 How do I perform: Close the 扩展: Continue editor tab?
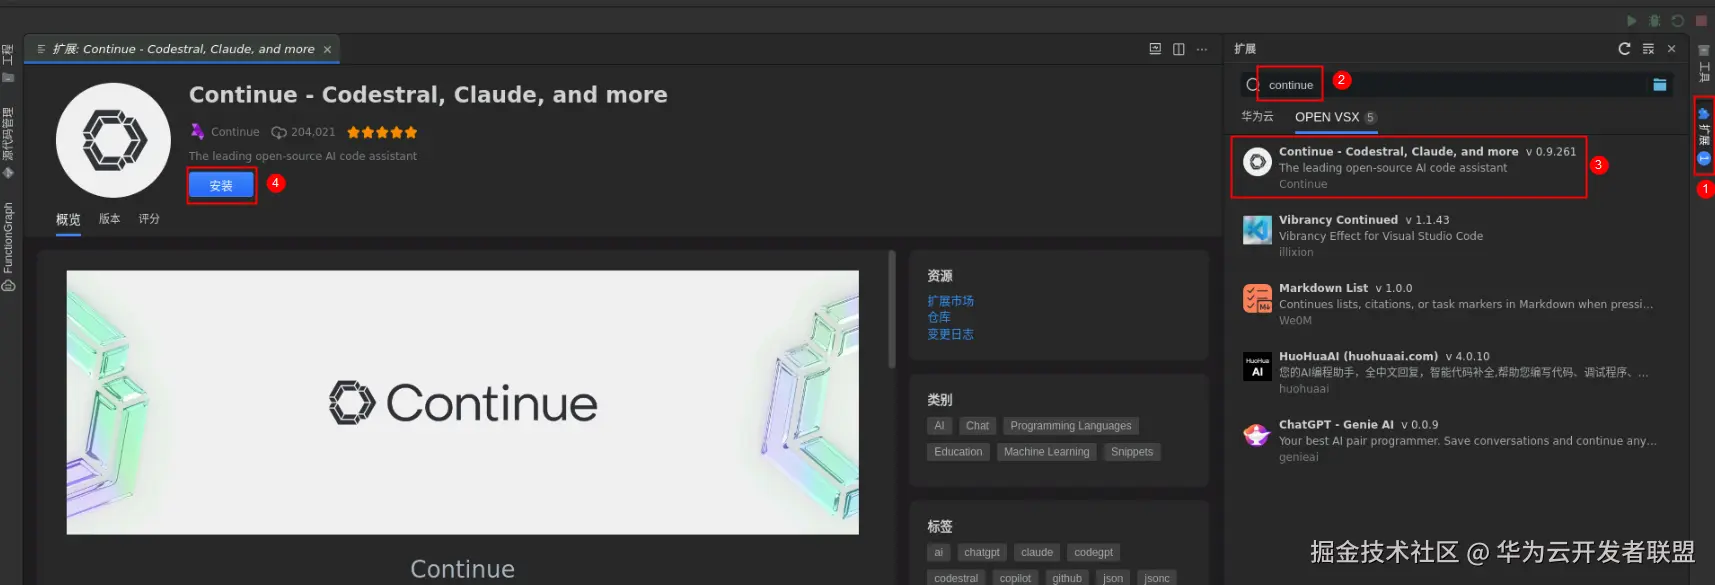pyautogui.click(x=327, y=49)
